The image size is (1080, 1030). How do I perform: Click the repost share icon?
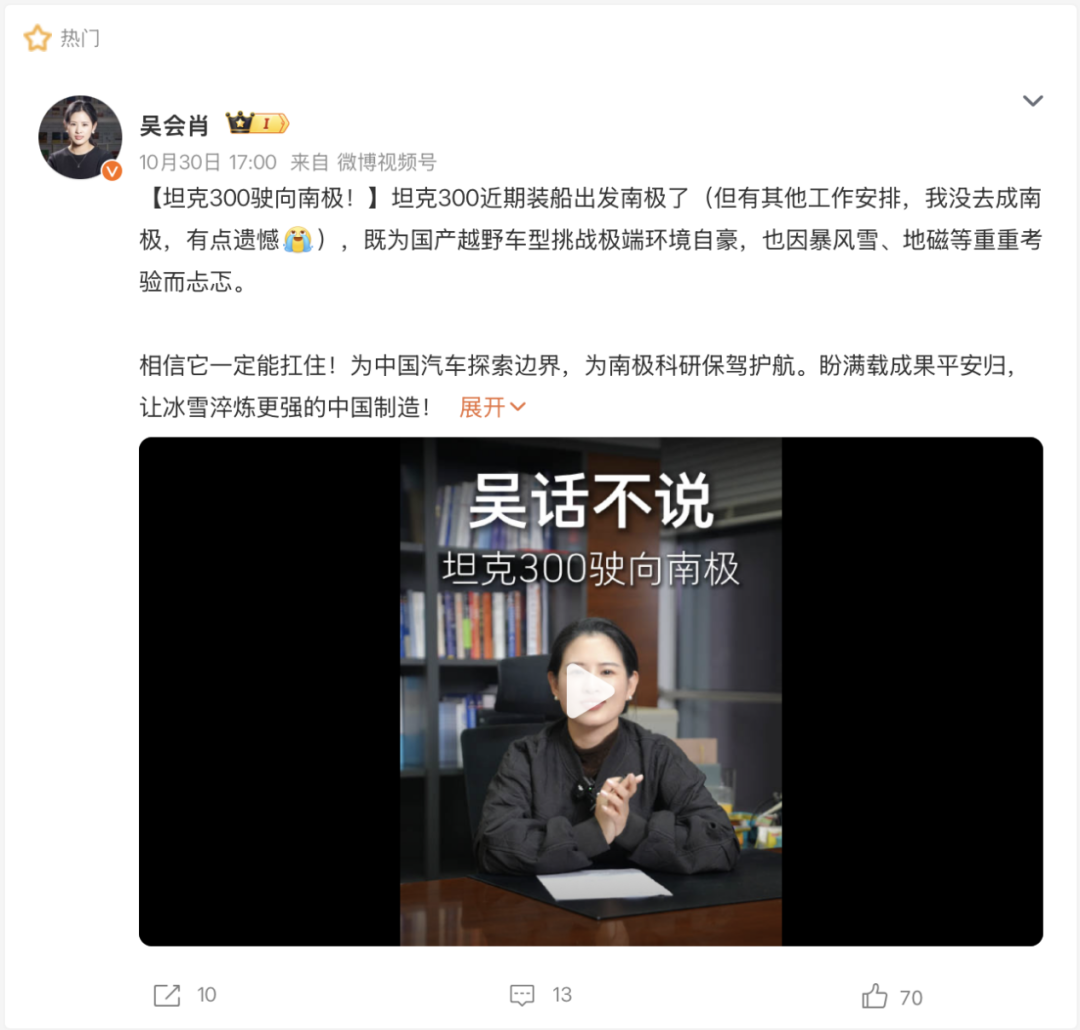(167, 995)
